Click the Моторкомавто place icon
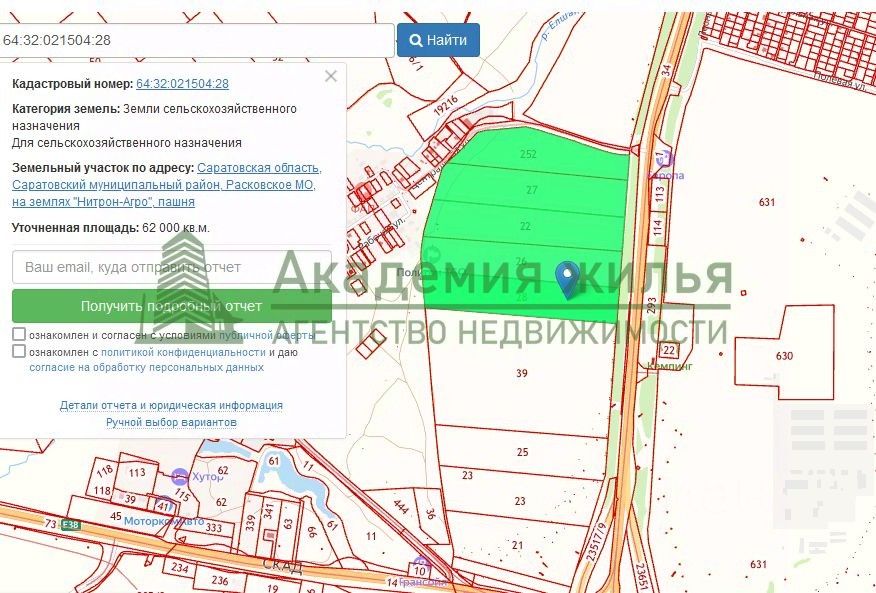The image size is (876, 593). (x=164, y=504)
